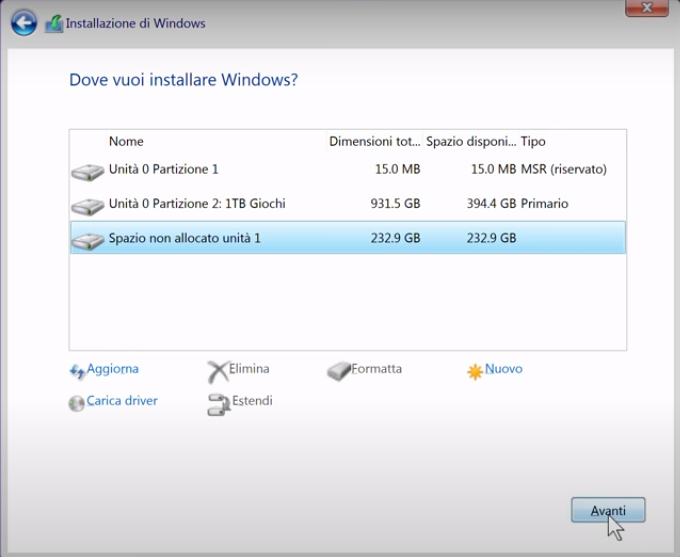Click drive icon for Unità 0 Partizione 1
The image size is (680, 557).
[88, 171]
